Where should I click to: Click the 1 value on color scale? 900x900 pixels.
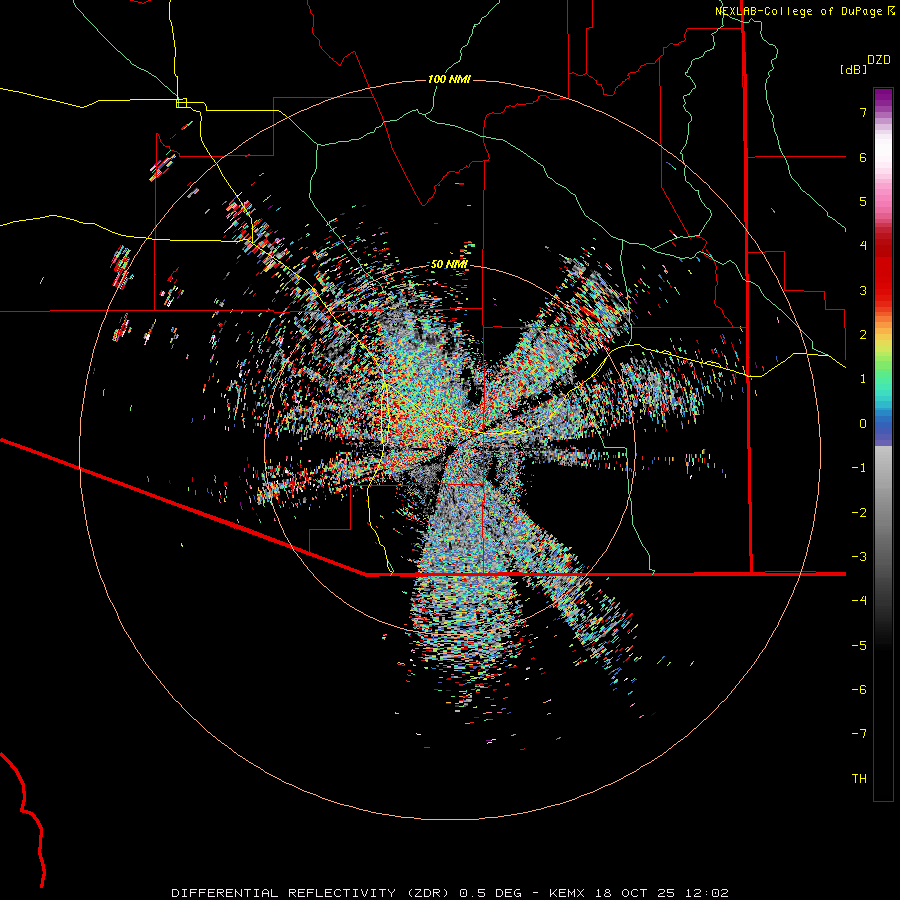click(x=863, y=379)
